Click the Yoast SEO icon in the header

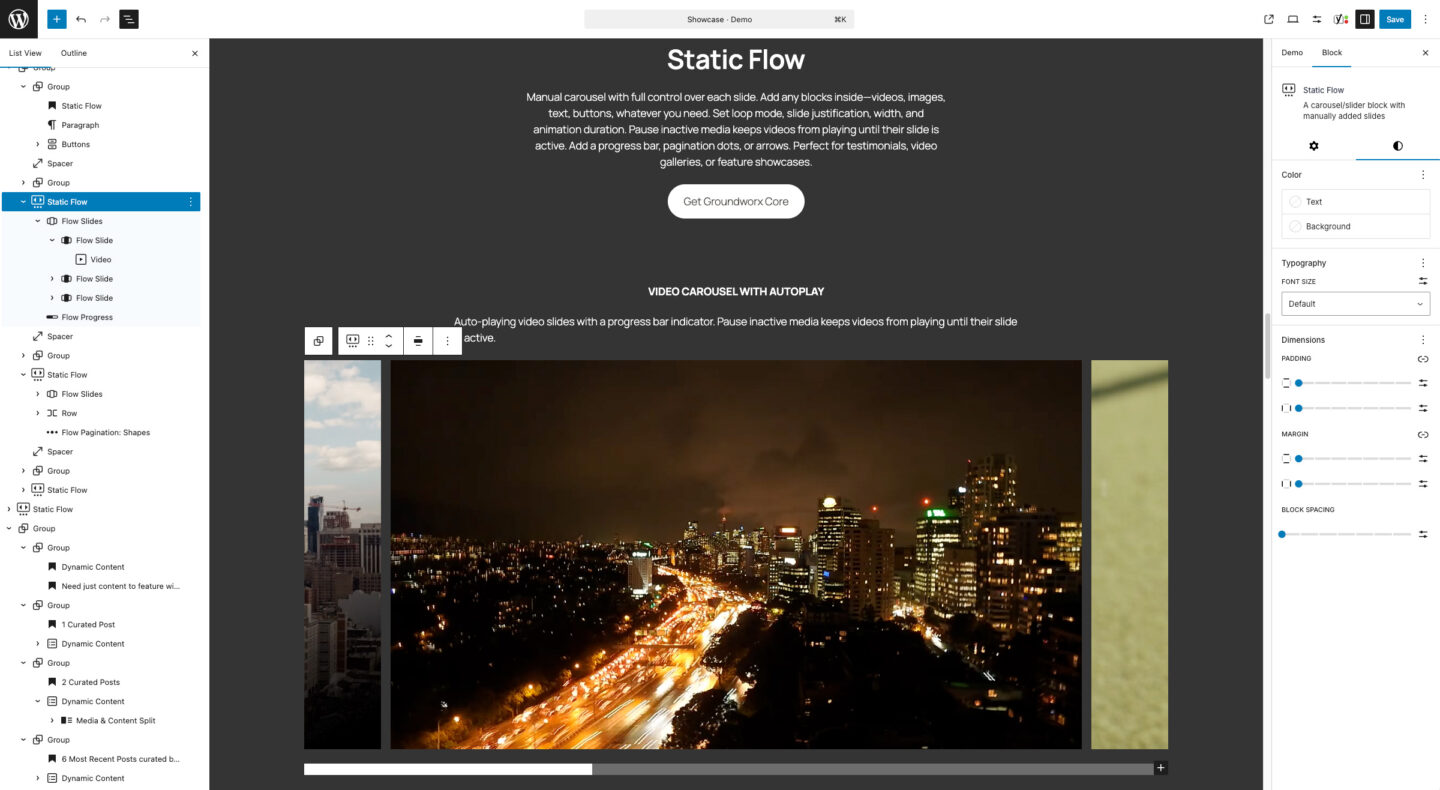(1341, 19)
